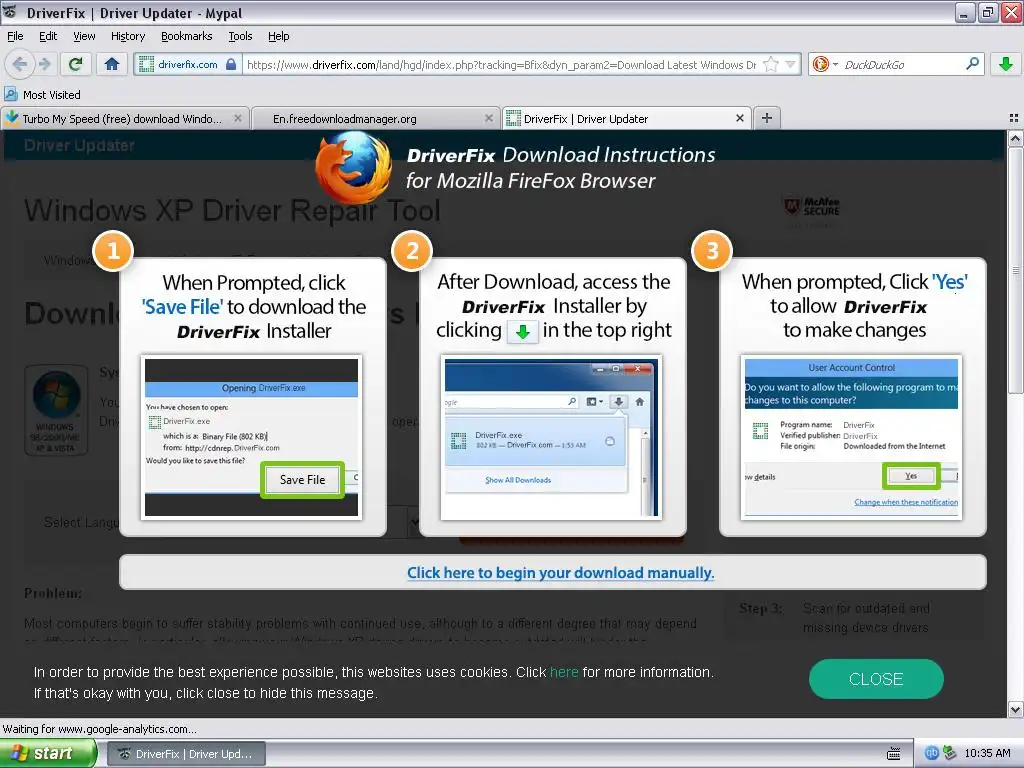Image resolution: width=1024 pixels, height=768 pixels.
Task: Follow the 'here' cookie information link
Action: tap(564, 672)
